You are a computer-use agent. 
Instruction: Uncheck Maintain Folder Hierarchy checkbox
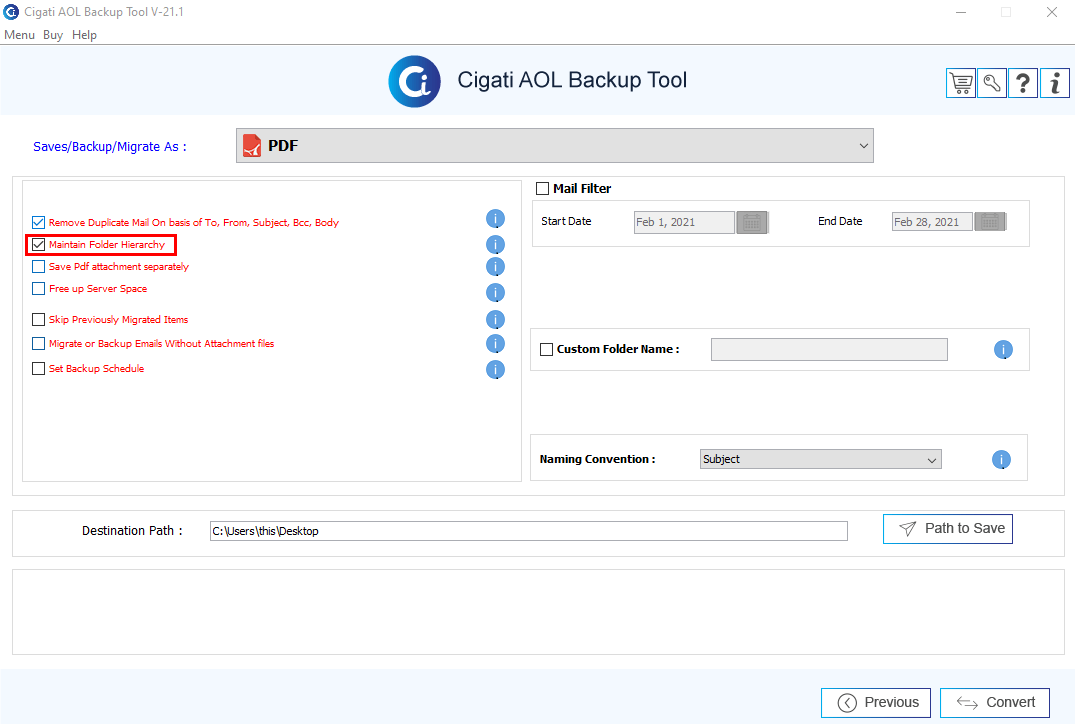click(38, 245)
